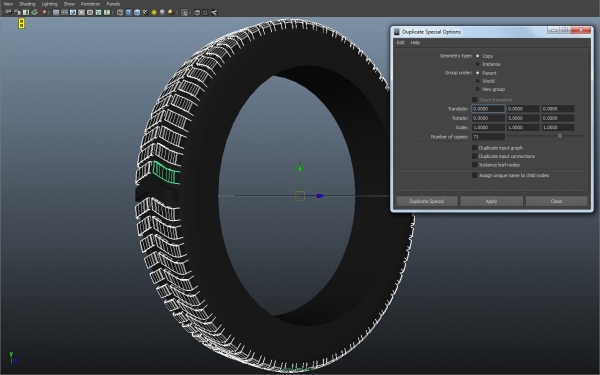This screenshot has width=600, height=375.
Task: Toggle the Smart transform checkbox
Action: point(474,100)
